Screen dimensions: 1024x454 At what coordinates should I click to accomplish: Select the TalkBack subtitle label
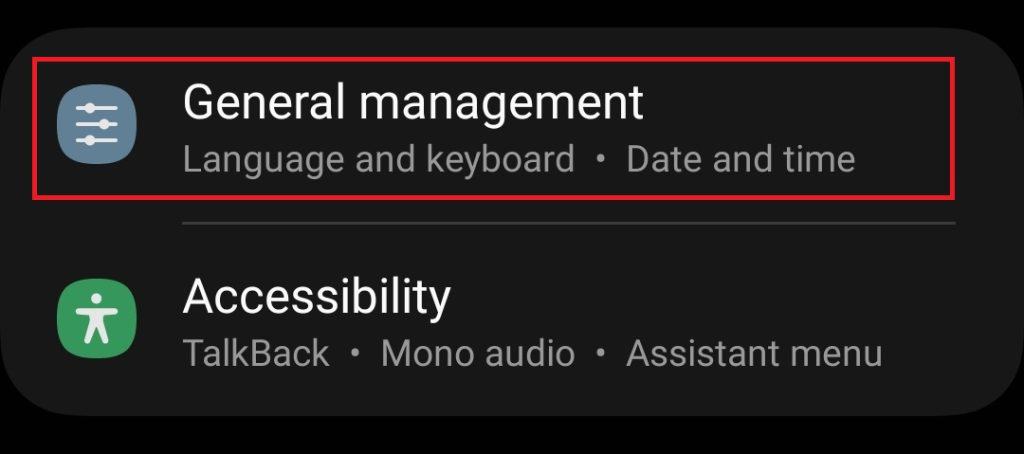pos(256,353)
